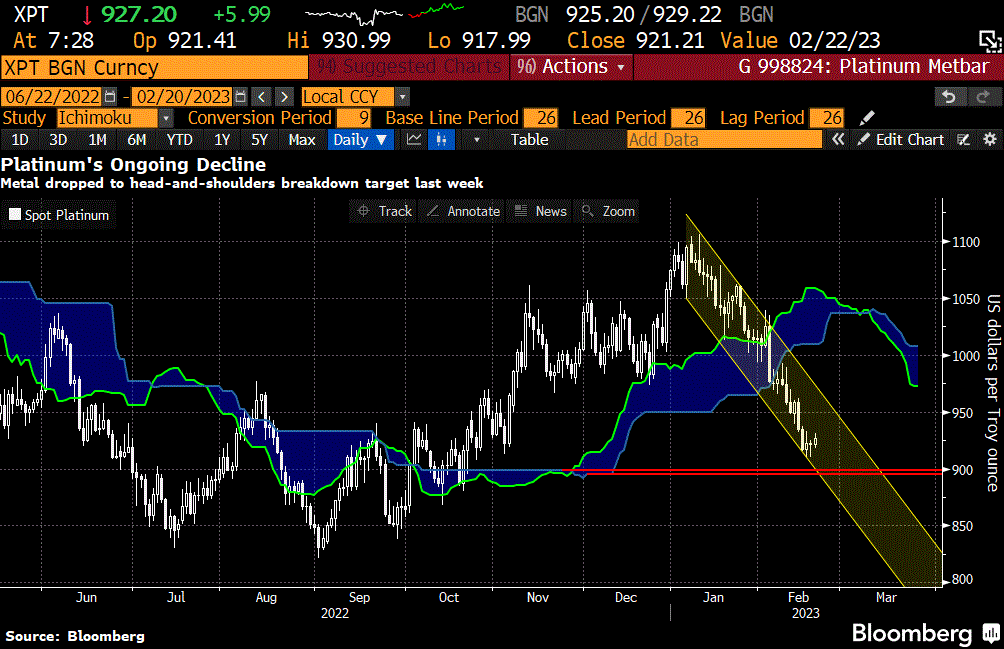Show News on the chart
The image size is (1004, 649).
click(x=541, y=211)
